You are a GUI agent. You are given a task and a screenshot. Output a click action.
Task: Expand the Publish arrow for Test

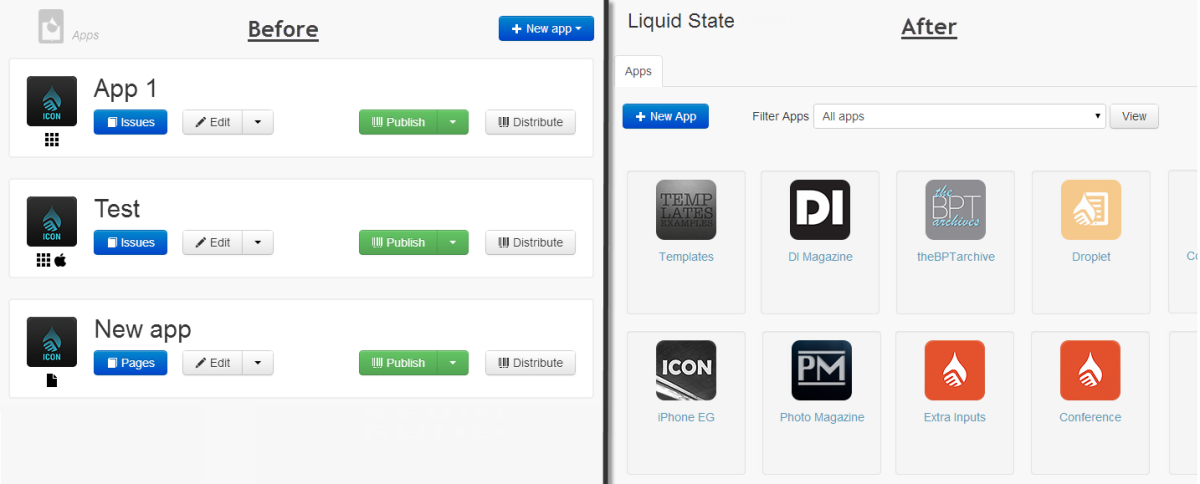pyautogui.click(x=453, y=242)
